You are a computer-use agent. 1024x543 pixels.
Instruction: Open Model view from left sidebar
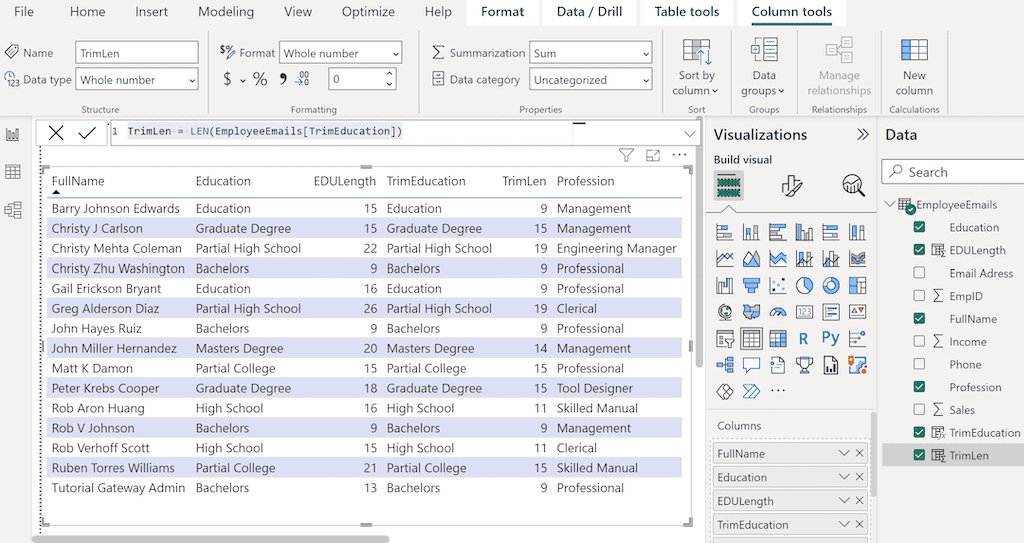click(x=12, y=210)
